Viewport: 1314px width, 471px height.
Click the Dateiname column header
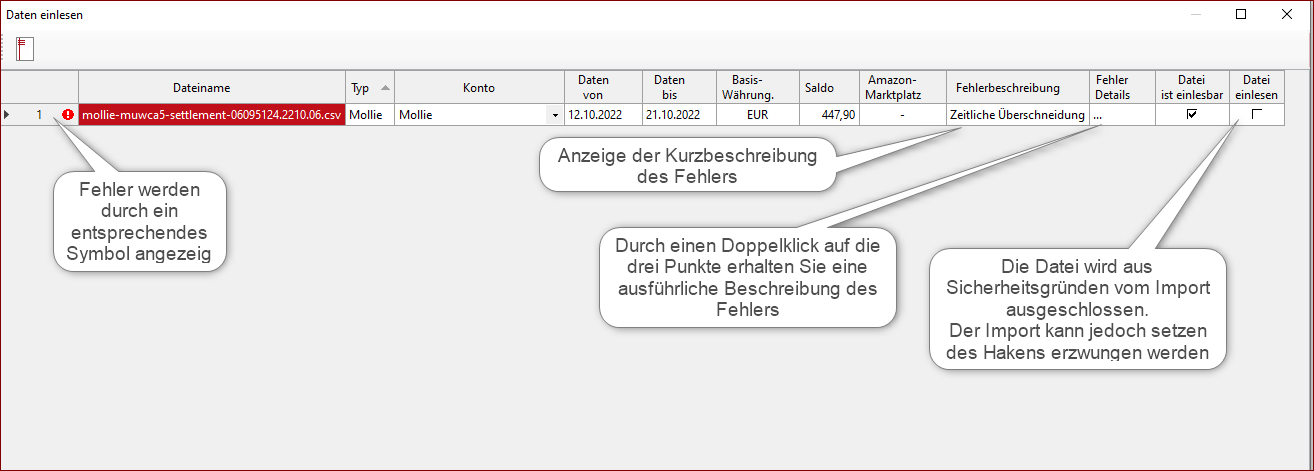pos(212,87)
